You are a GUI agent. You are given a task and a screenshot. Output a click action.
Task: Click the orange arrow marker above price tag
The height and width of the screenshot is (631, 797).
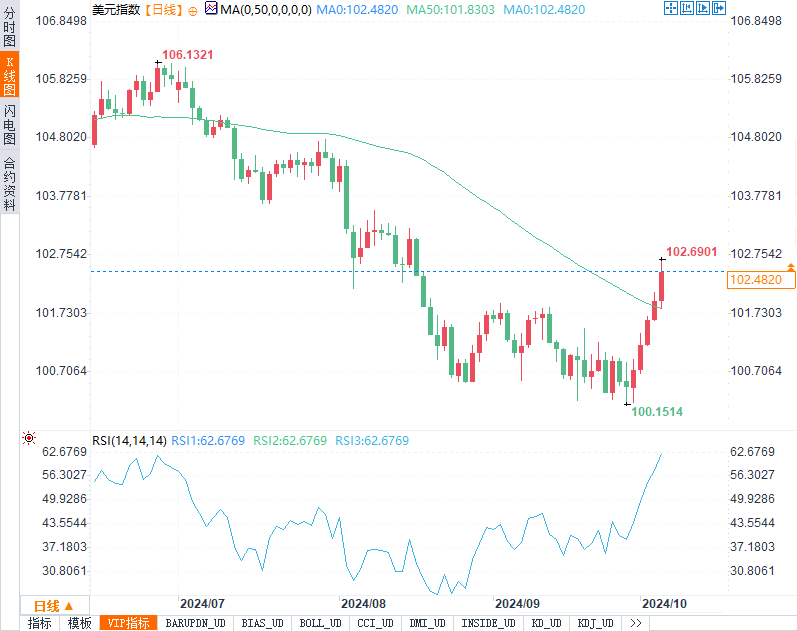tap(790, 266)
